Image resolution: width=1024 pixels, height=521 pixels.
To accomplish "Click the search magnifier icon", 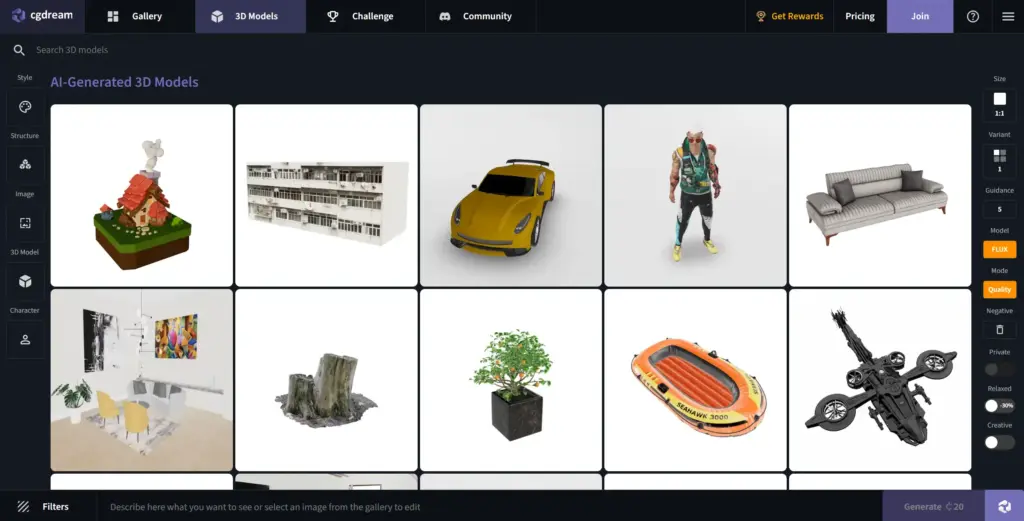I will (19, 50).
